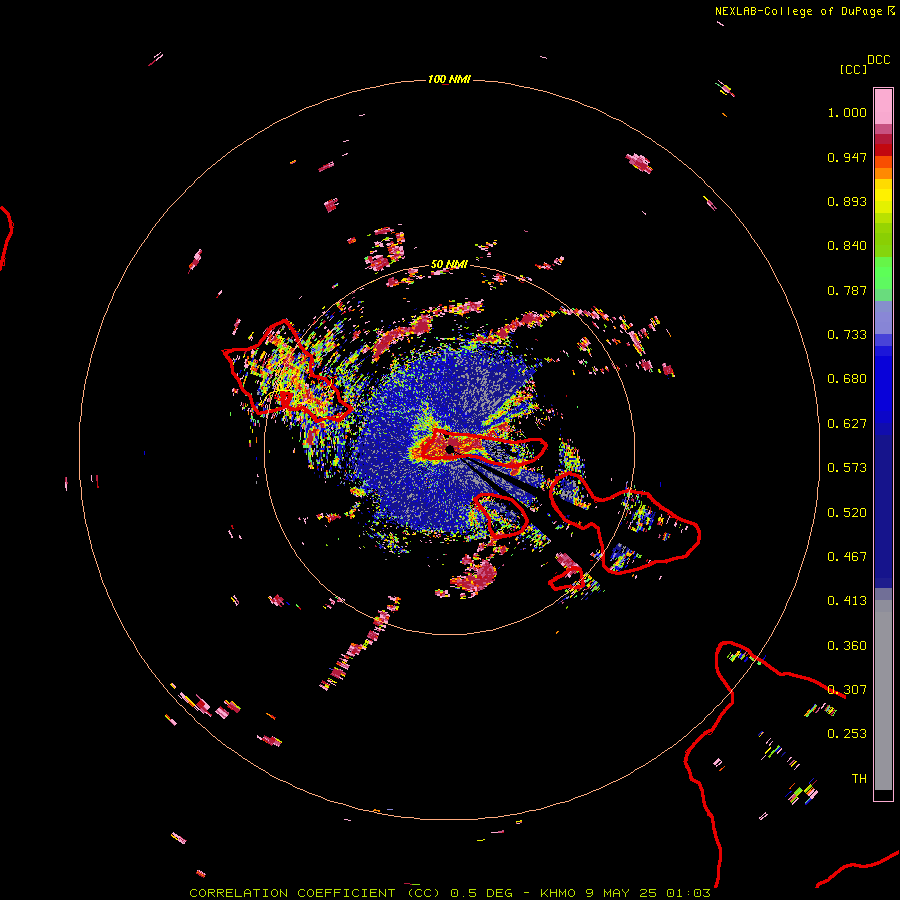Click the 0.520 value on the CC scale
900x900 pixels.
[x=847, y=513]
